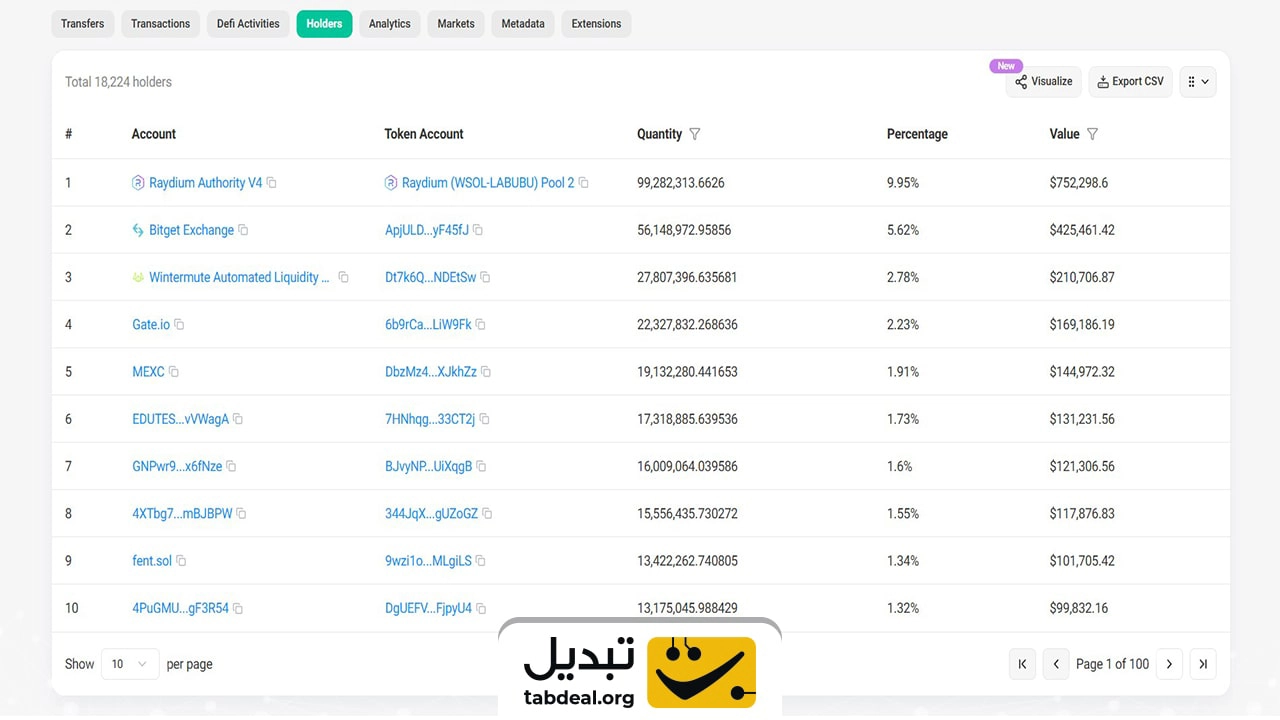The image size is (1280, 720).
Task: Copy the Raydium (WSOL-LABUBU) Pool 2 token account
Action: [x=583, y=183]
